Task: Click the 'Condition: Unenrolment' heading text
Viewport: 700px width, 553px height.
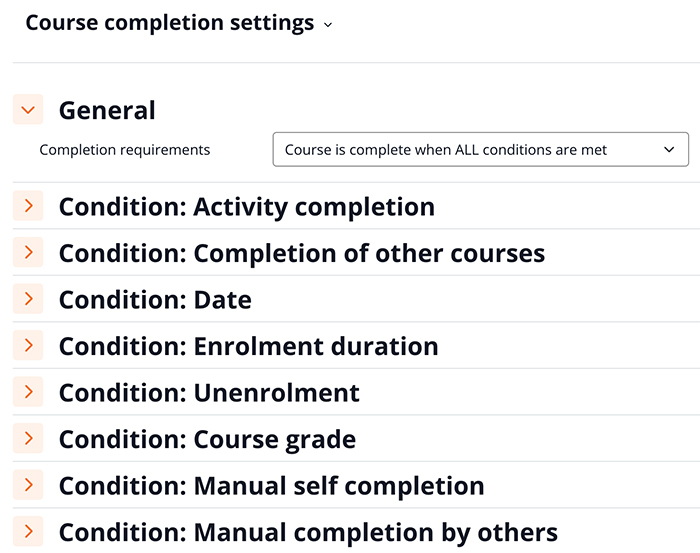Action: [209, 393]
